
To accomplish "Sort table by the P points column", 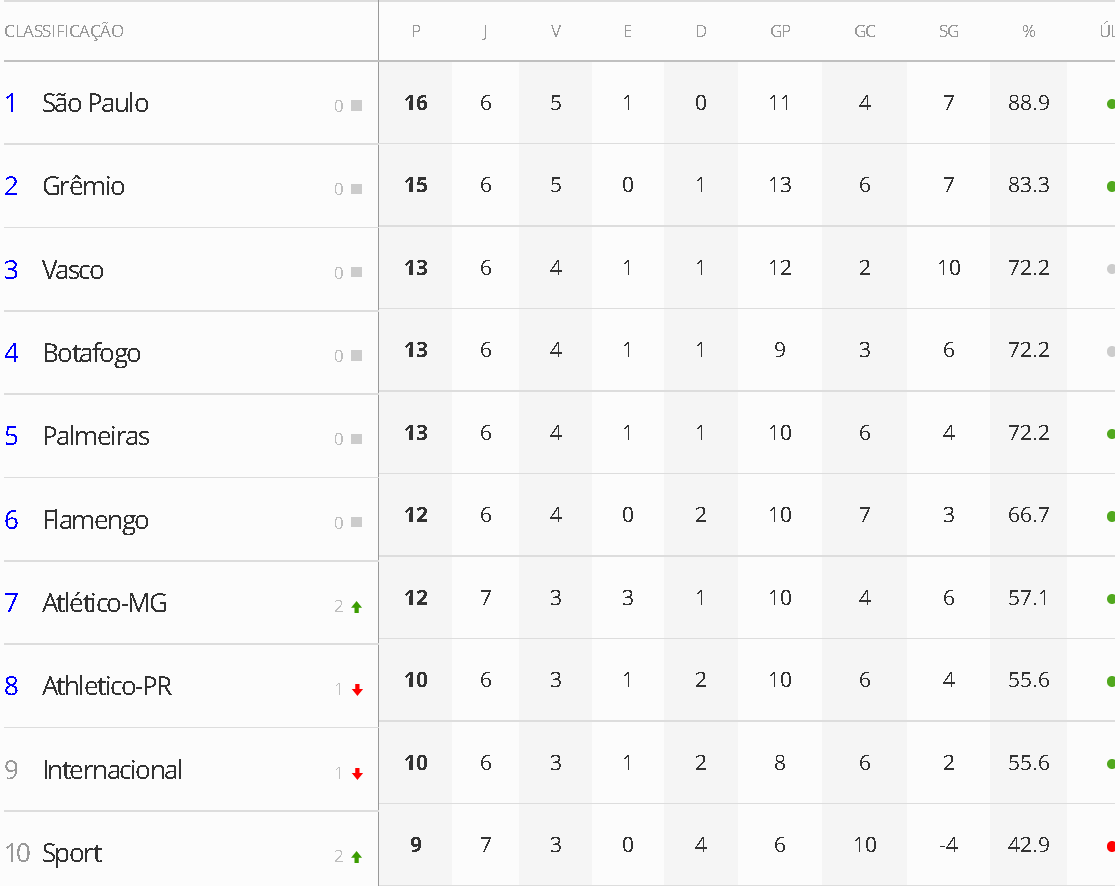I will point(416,31).
